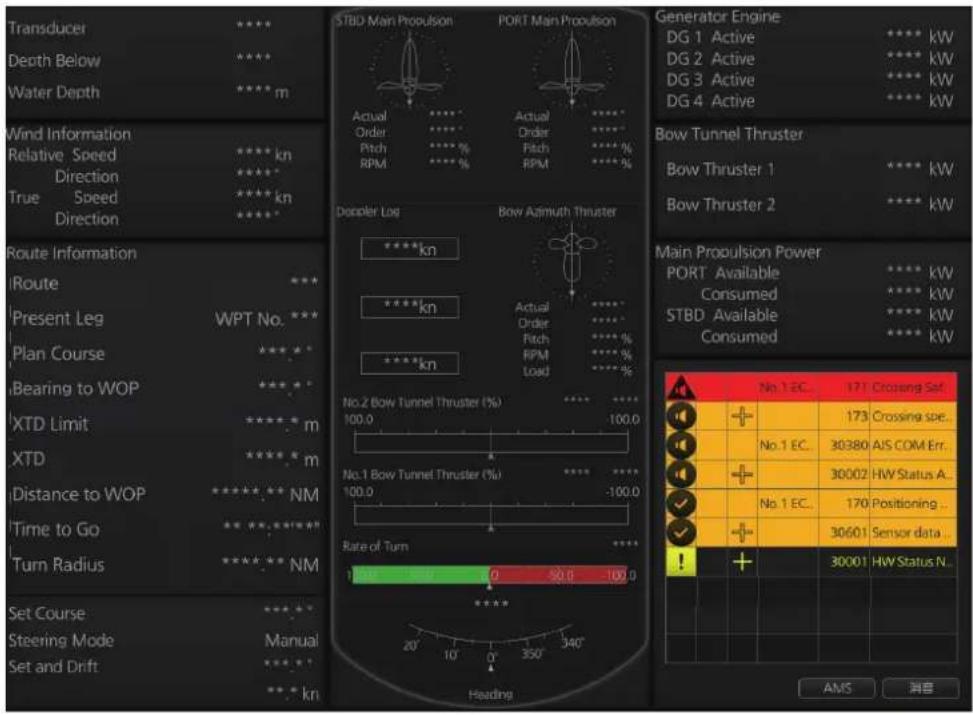This screenshot has height=715, width=973.
Task: Click the 'Bow Thruster 1' power row
Action: point(810,169)
